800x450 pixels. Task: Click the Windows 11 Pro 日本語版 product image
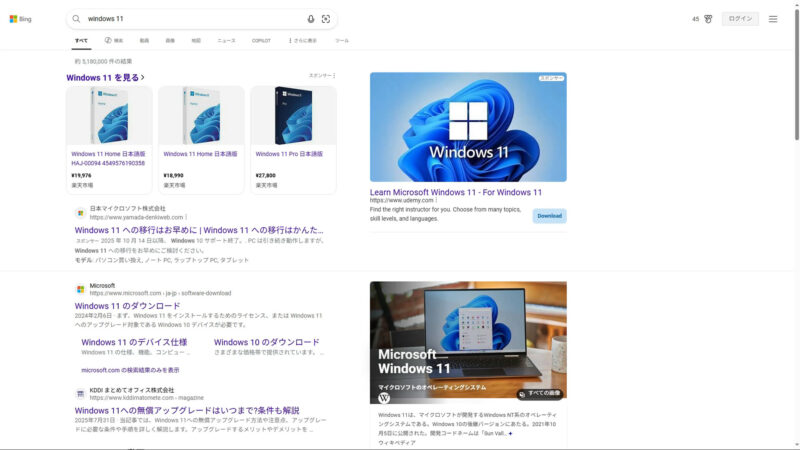click(x=293, y=116)
